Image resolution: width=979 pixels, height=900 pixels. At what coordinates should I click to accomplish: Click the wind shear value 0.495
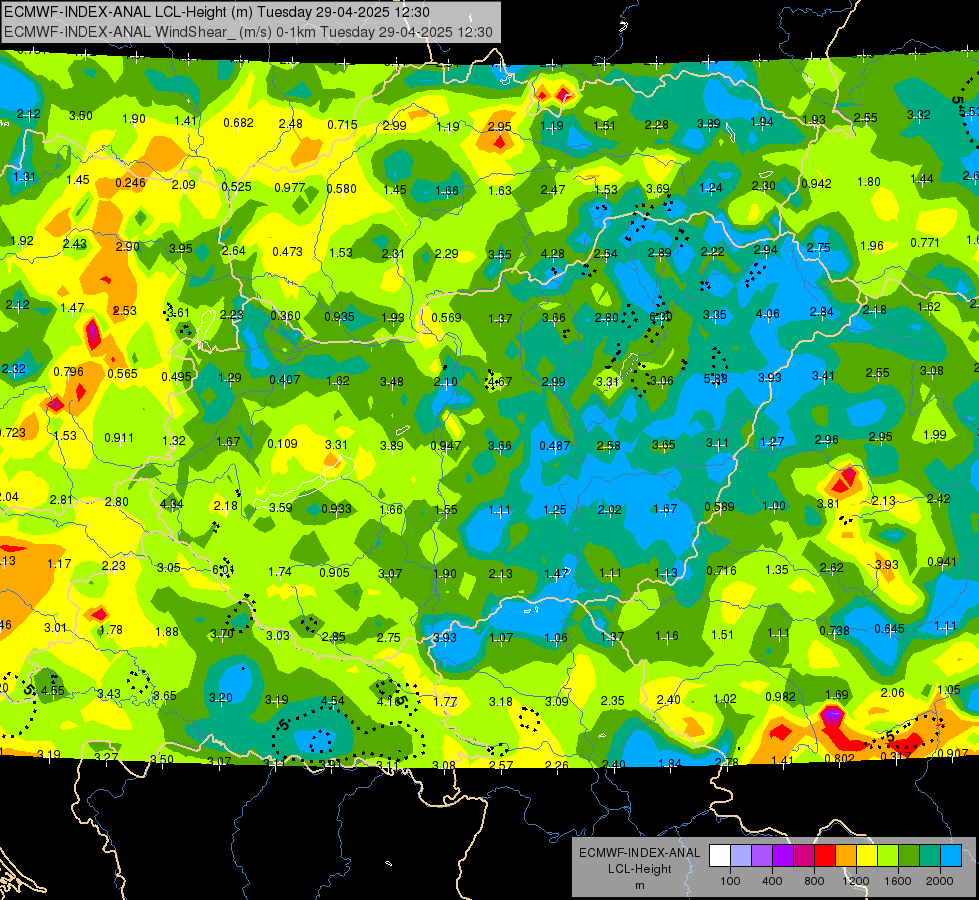tap(176, 376)
